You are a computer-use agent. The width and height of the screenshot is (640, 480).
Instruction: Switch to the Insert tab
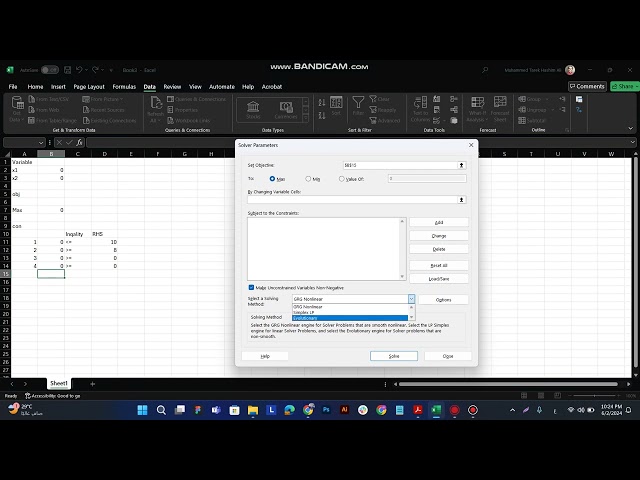[58, 87]
